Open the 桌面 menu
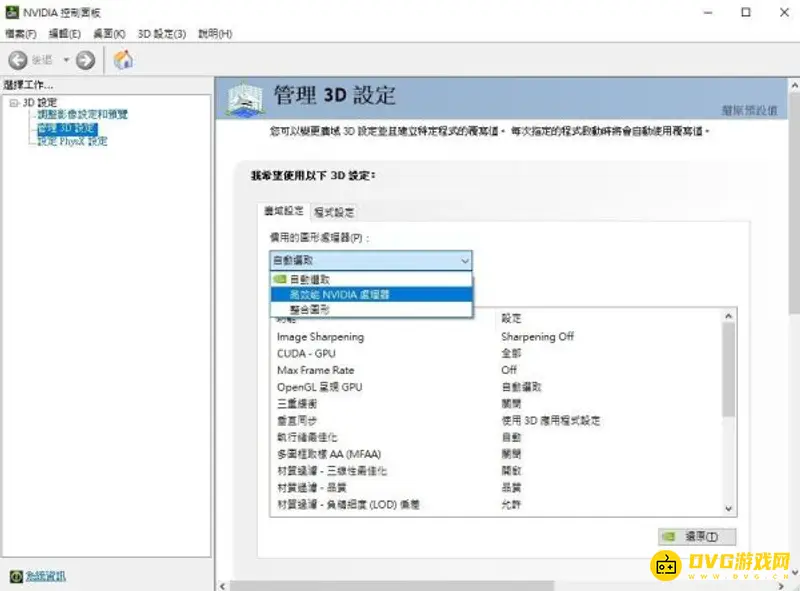800x591 pixels. tap(108, 33)
